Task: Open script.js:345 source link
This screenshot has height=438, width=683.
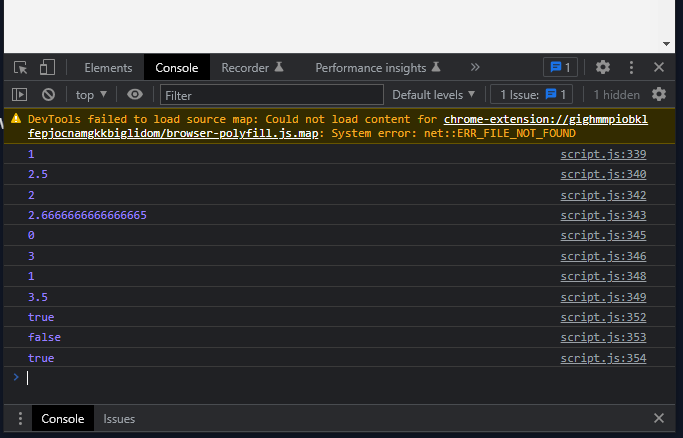Action: click(603, 235)
